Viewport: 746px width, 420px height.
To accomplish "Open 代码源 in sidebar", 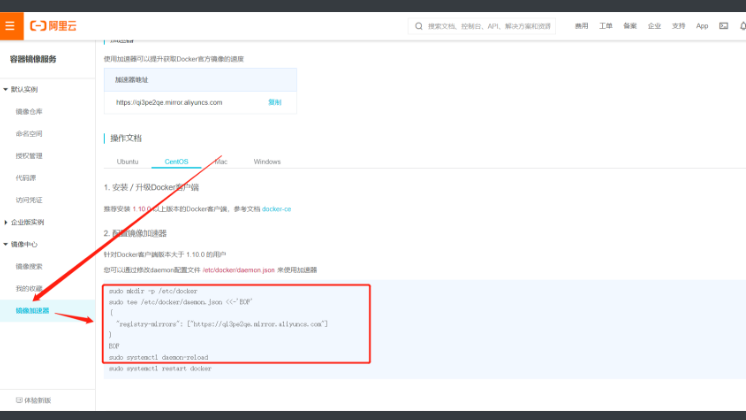I will tap(26, 178).
